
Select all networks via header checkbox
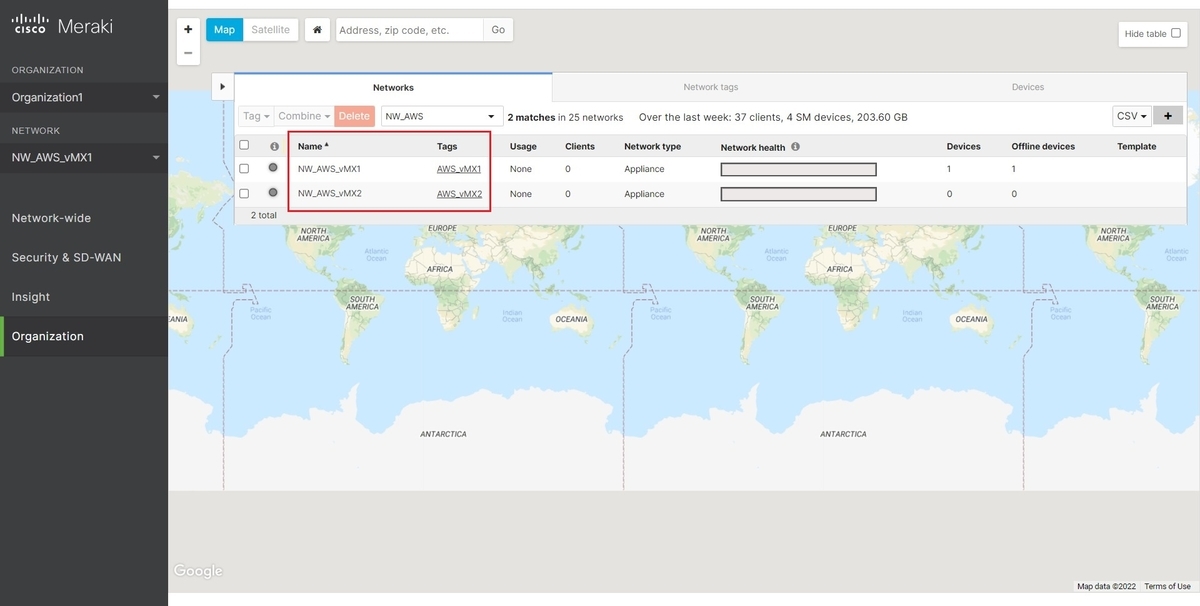click(244, 145)
